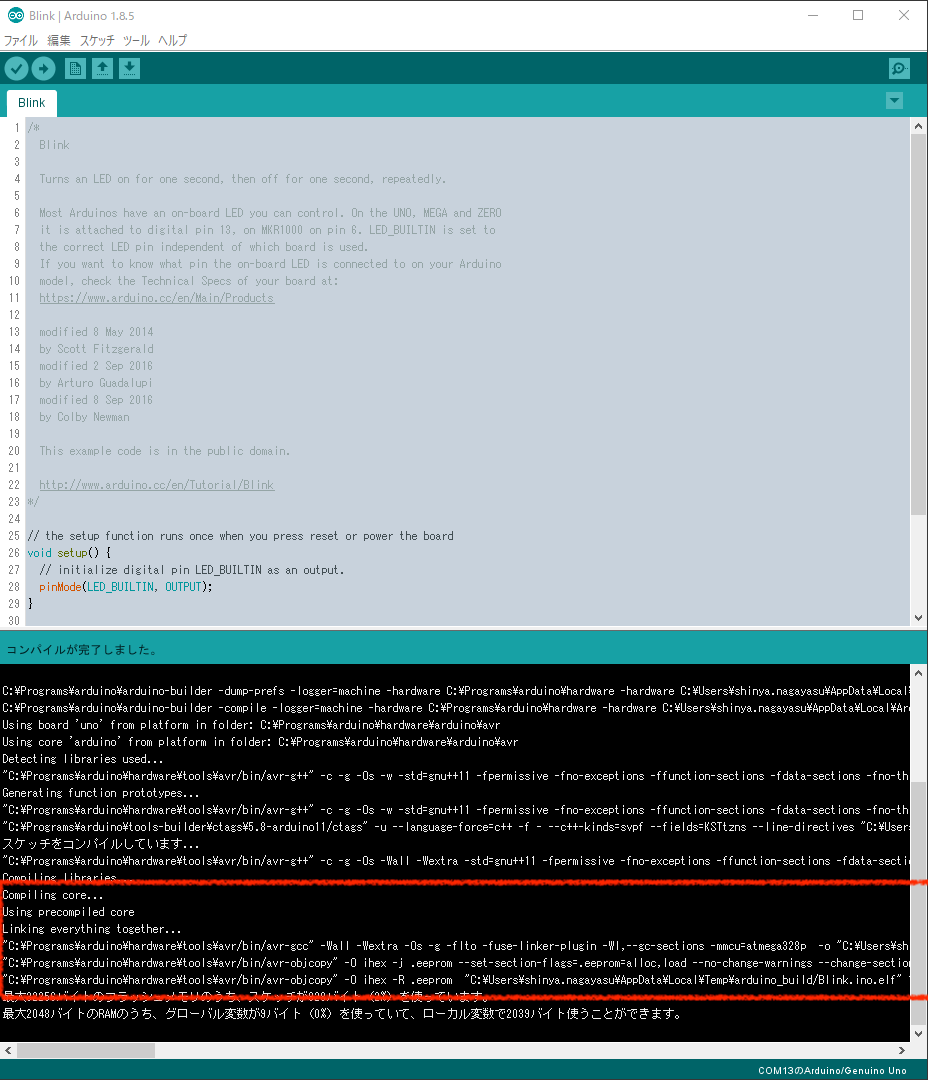Open the 編集 menu
Screen dimensions: 928x1080
click(59, 41)
